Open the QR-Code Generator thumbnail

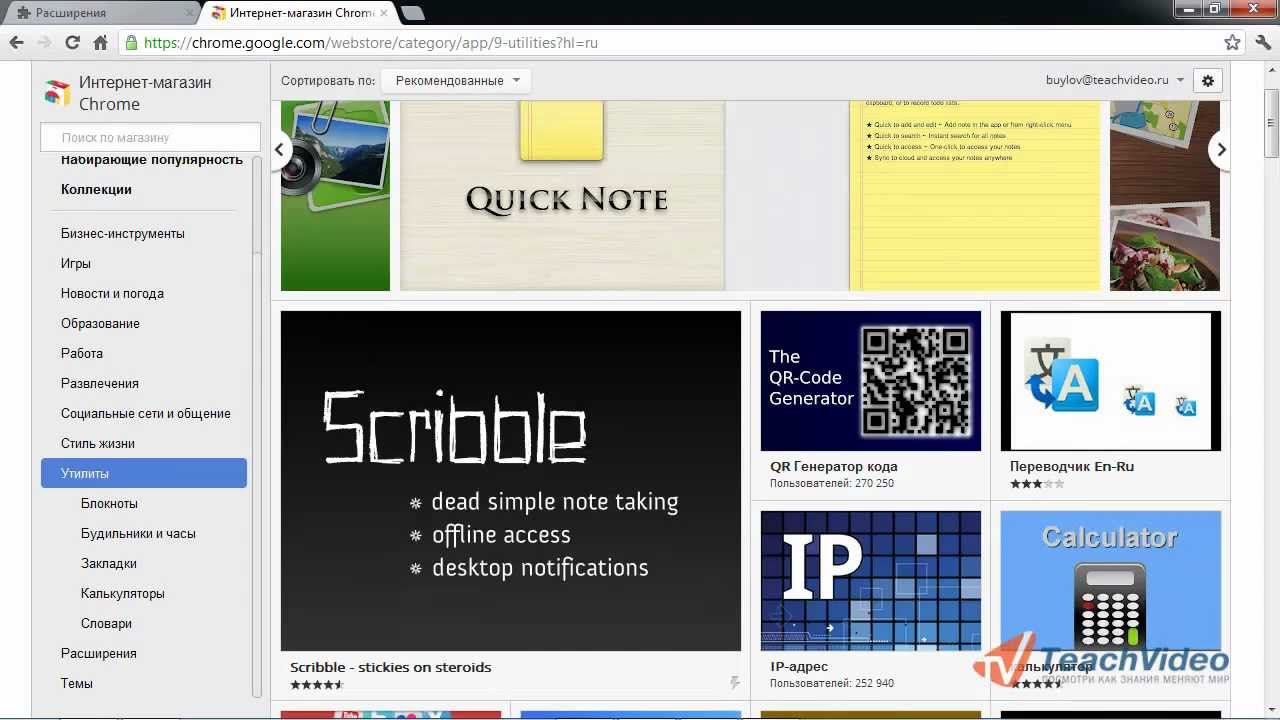871,381
